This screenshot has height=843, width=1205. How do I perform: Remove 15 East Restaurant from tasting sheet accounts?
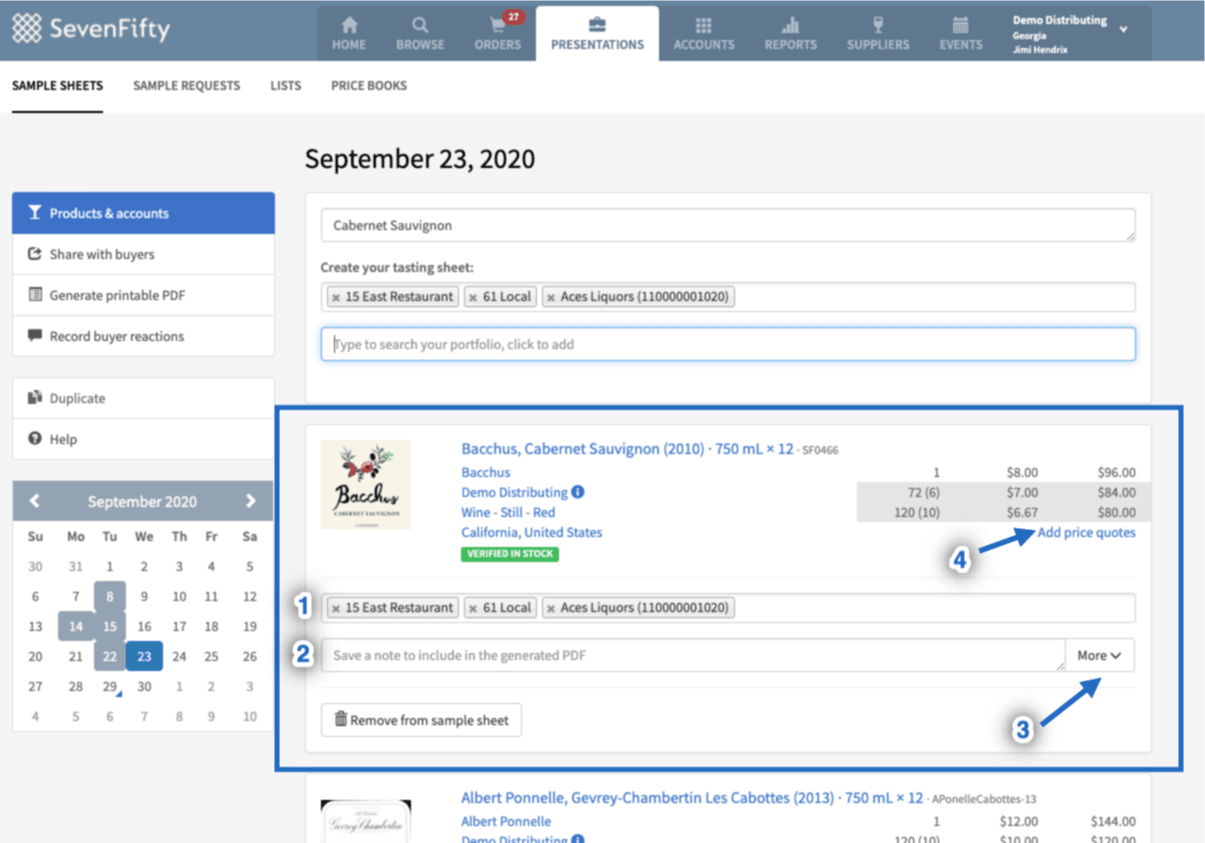pyautogui.click(x=336, y=297)
